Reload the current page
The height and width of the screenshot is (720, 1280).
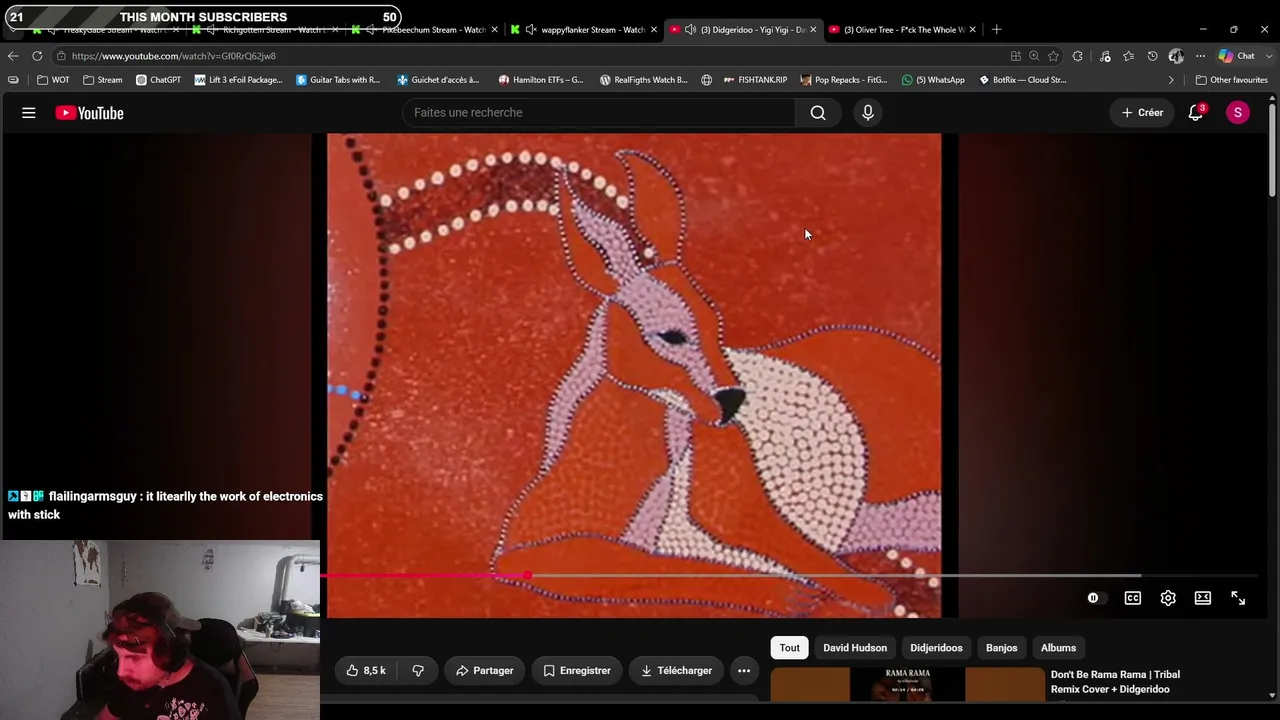37,56
